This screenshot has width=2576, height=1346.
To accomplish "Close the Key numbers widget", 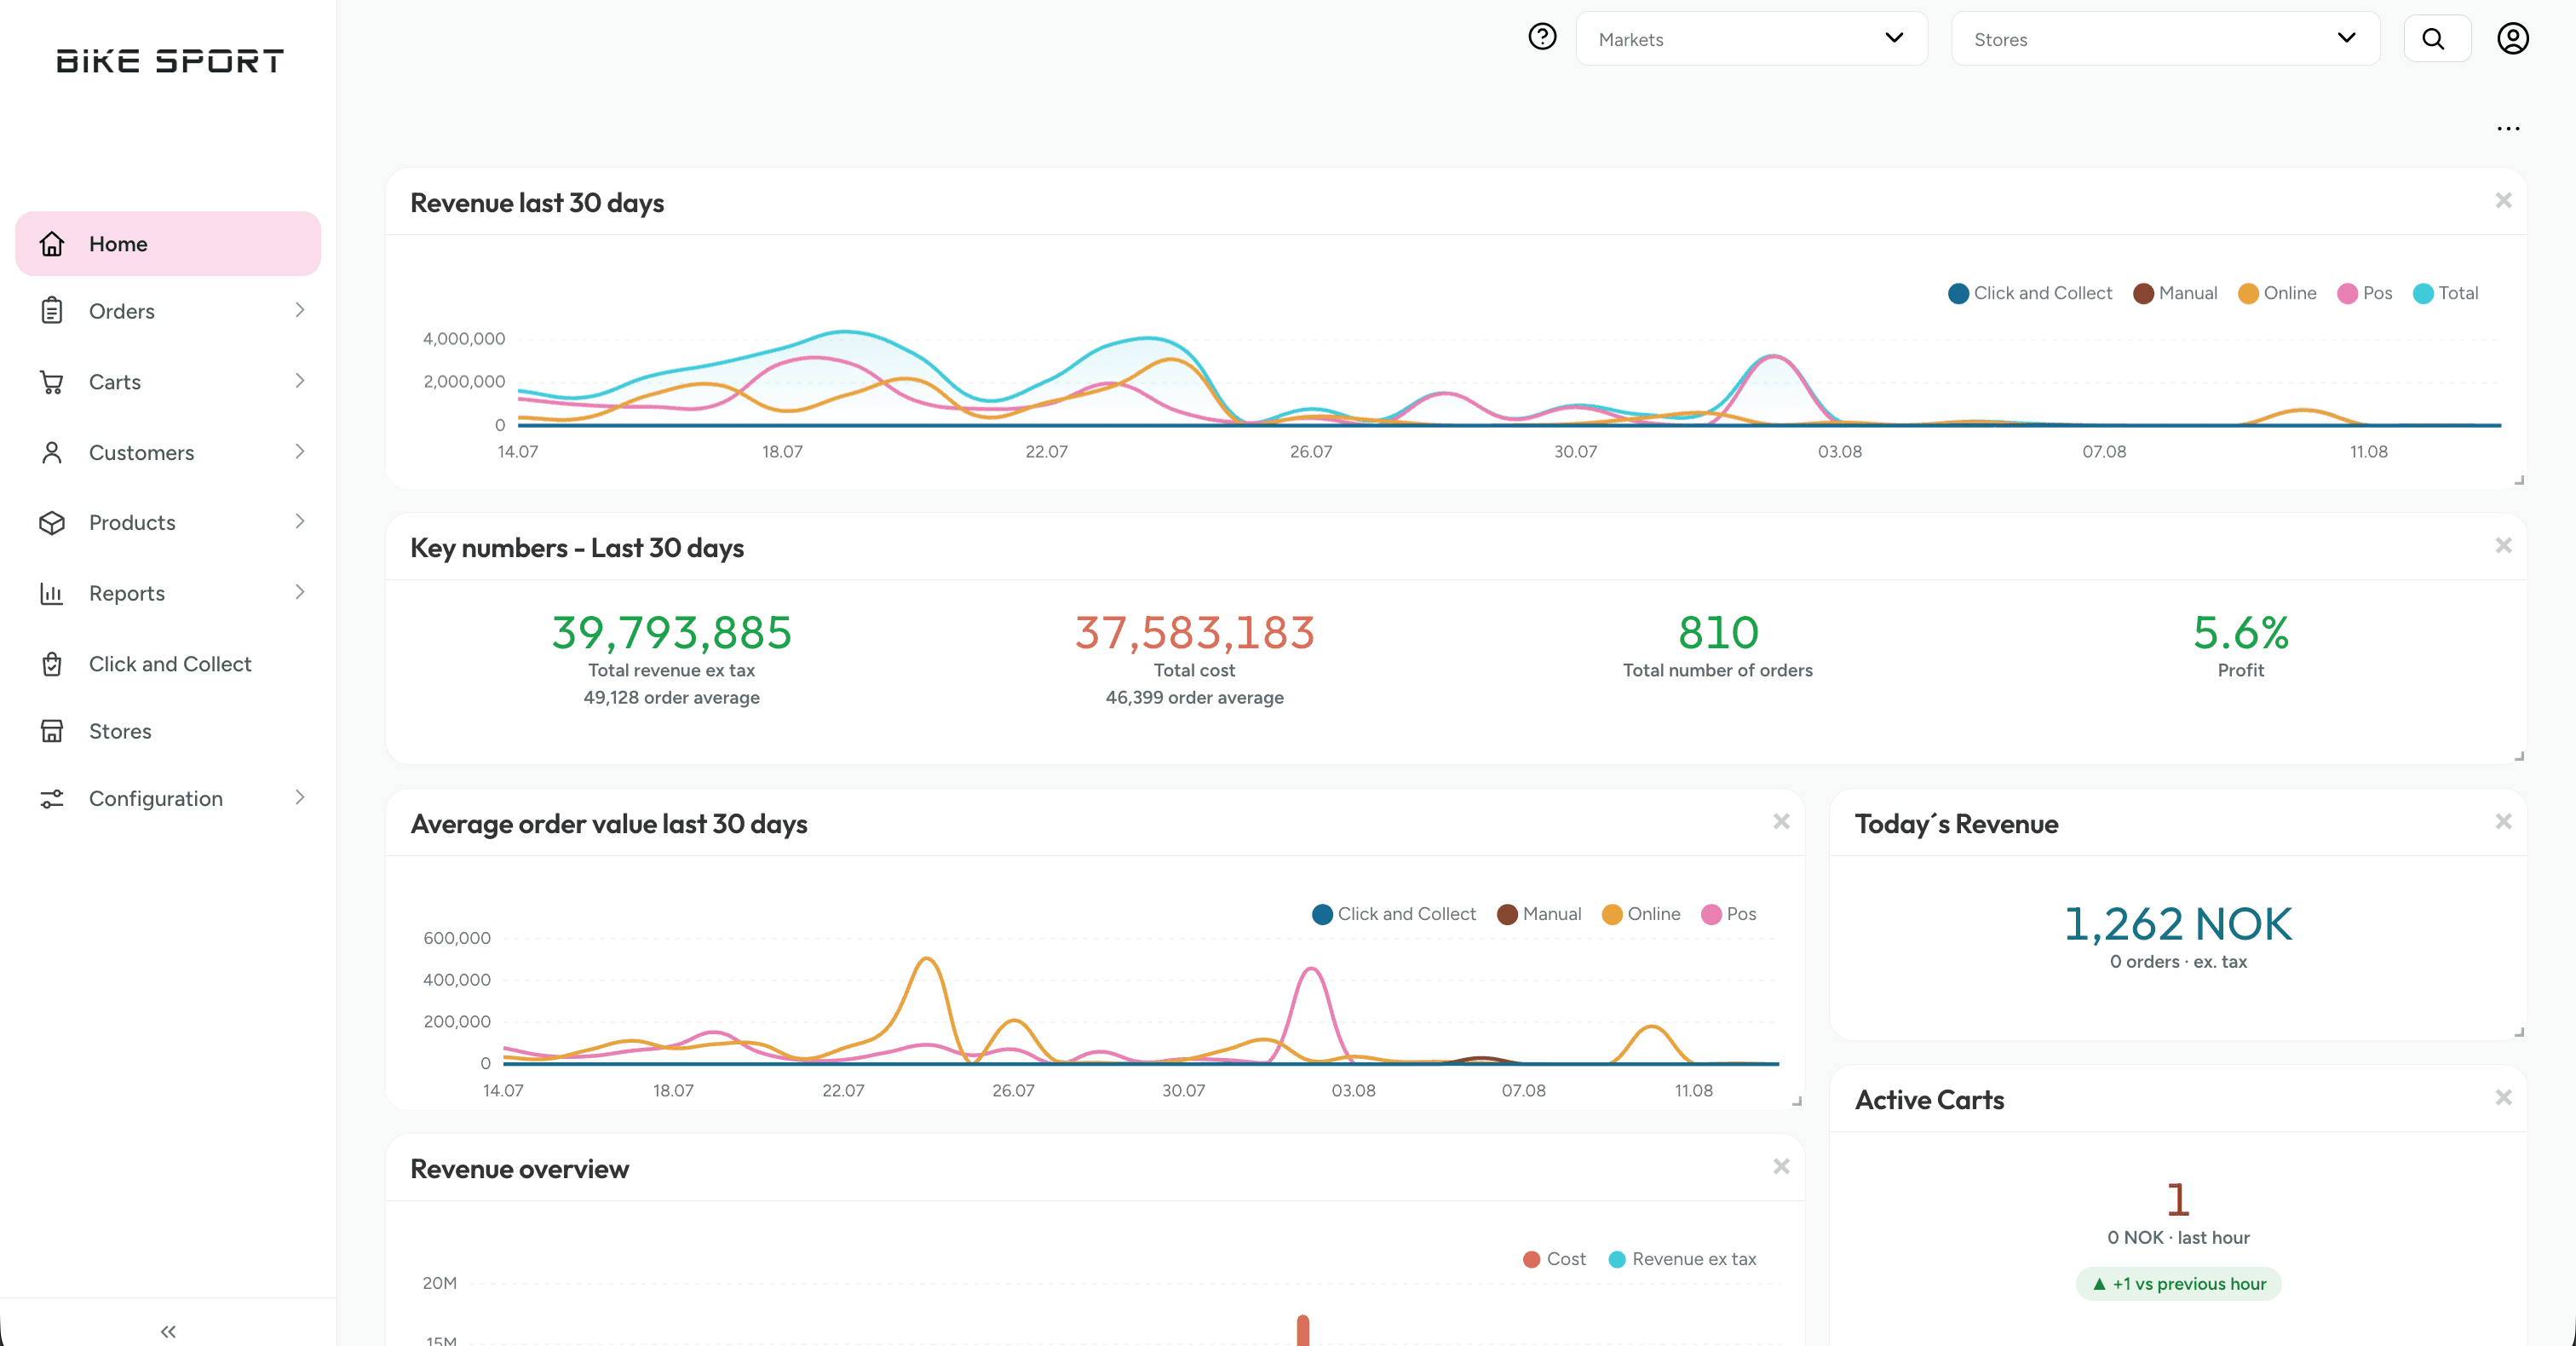I will tap(2503, 545).
